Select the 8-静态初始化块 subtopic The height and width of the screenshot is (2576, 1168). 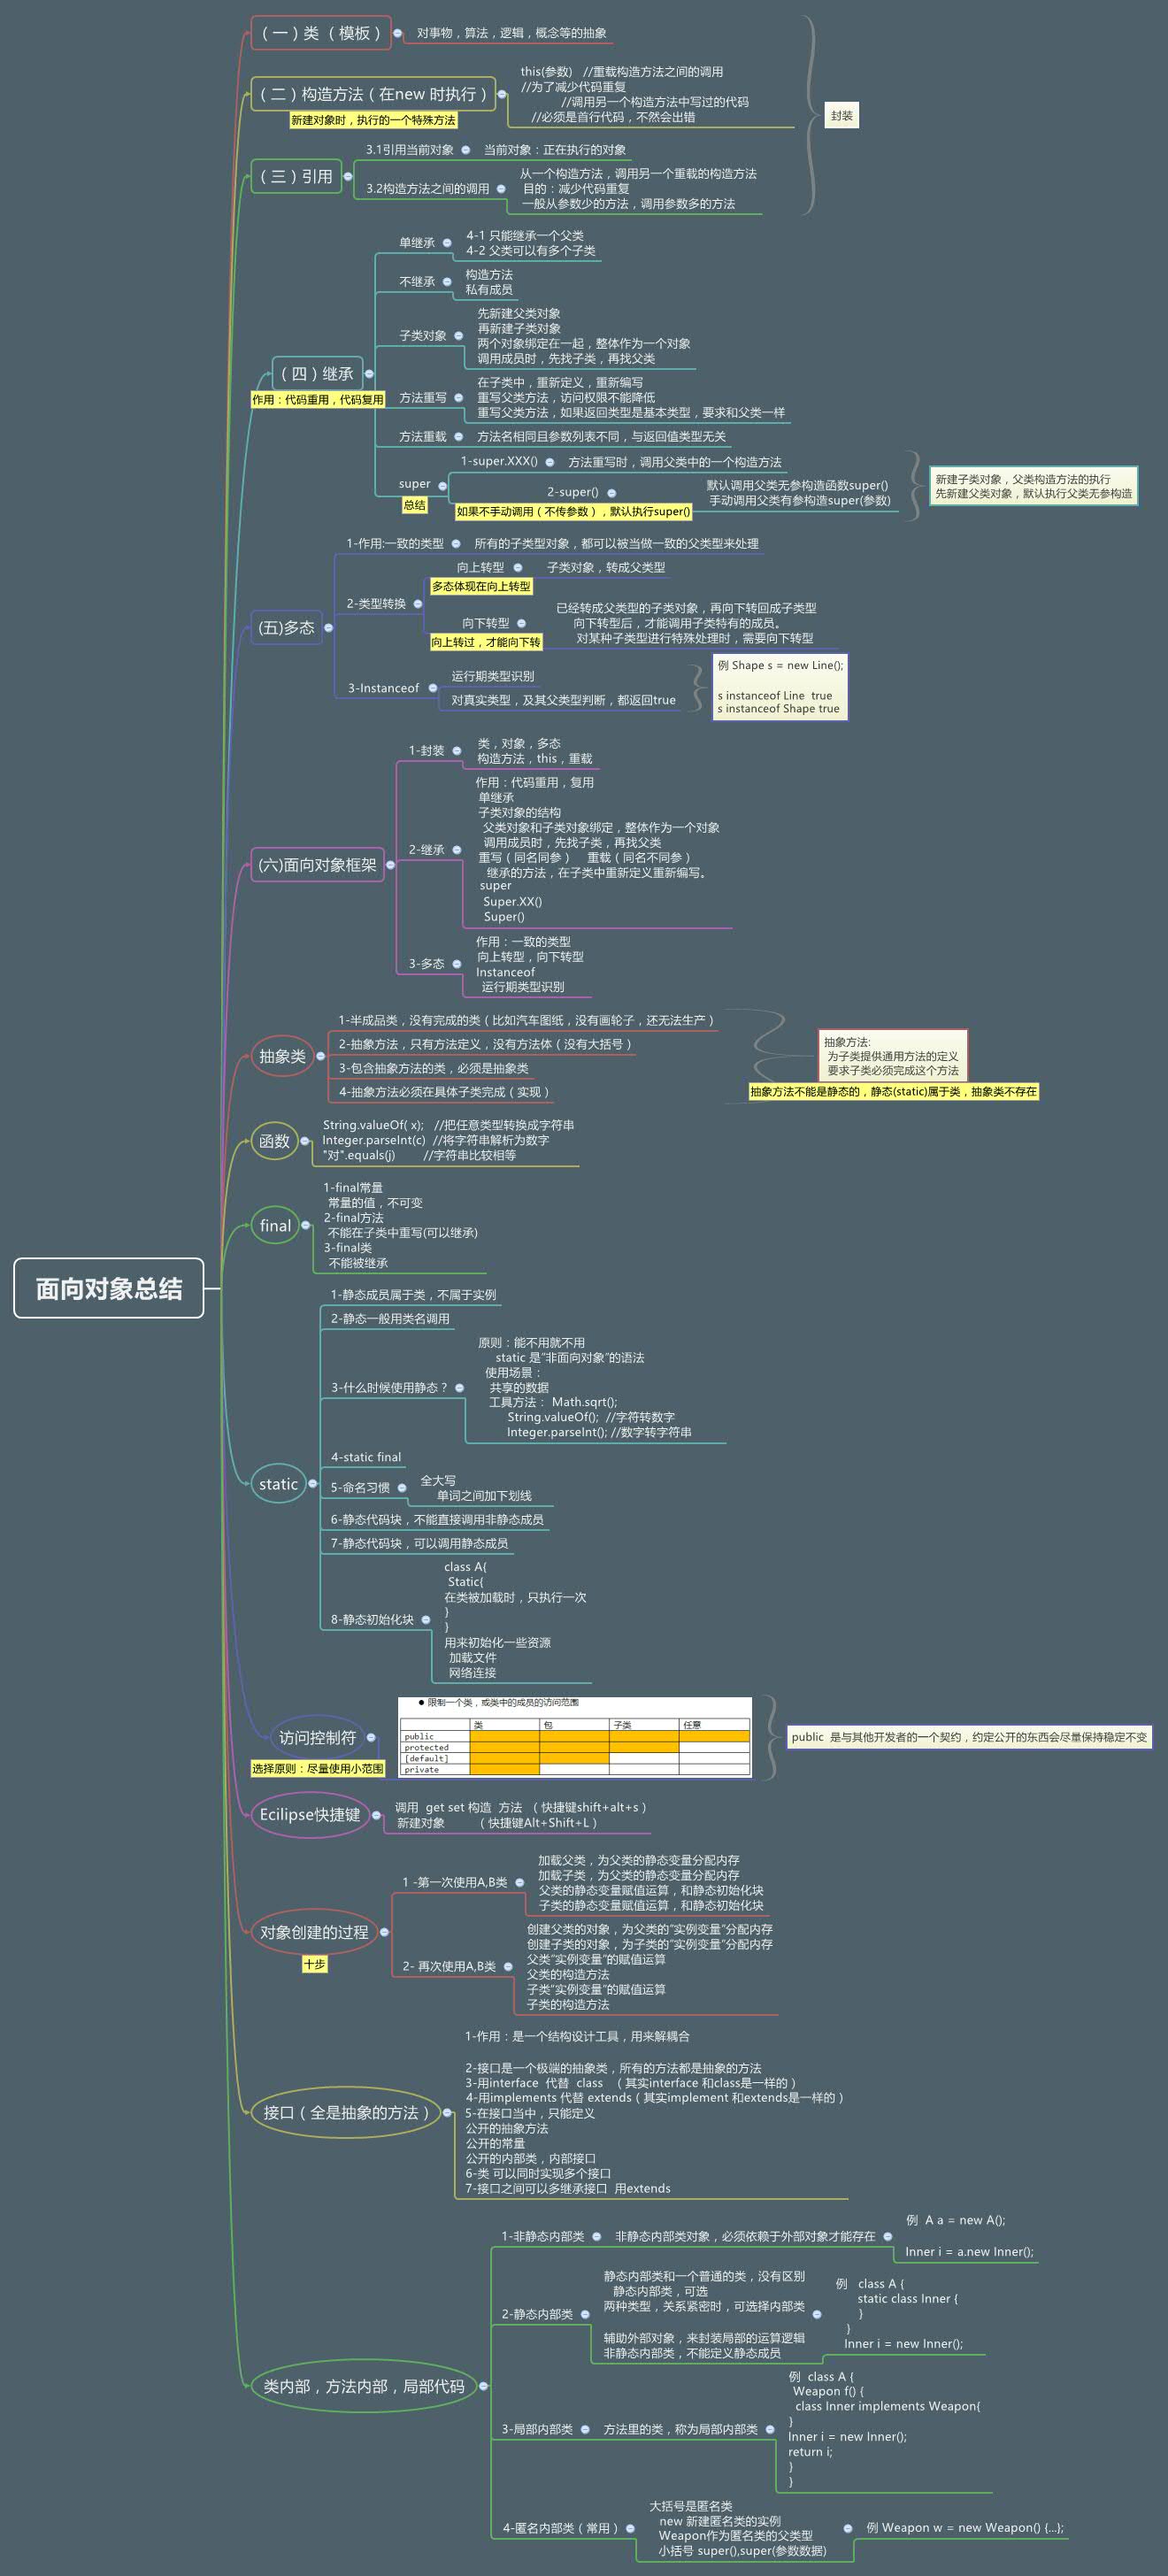[372, 1620]
